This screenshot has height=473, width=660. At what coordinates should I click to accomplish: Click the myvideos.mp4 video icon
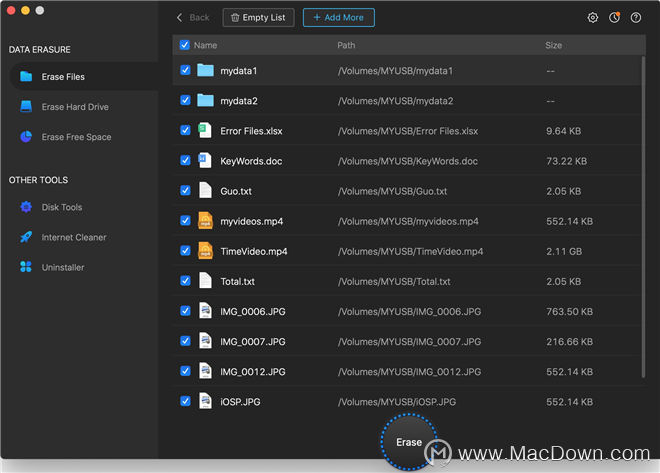pyautogui.click(x=205, y=221)
